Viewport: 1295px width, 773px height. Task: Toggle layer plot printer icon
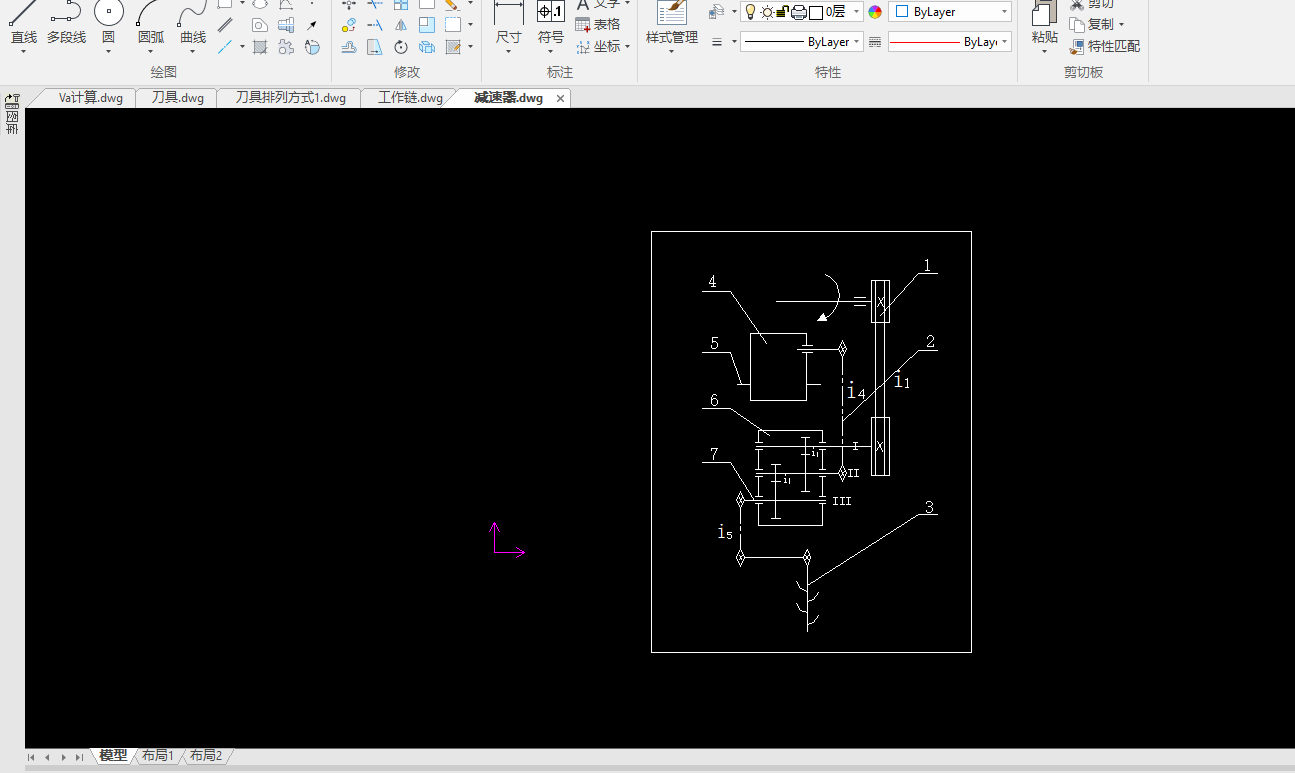pos(798,12)
